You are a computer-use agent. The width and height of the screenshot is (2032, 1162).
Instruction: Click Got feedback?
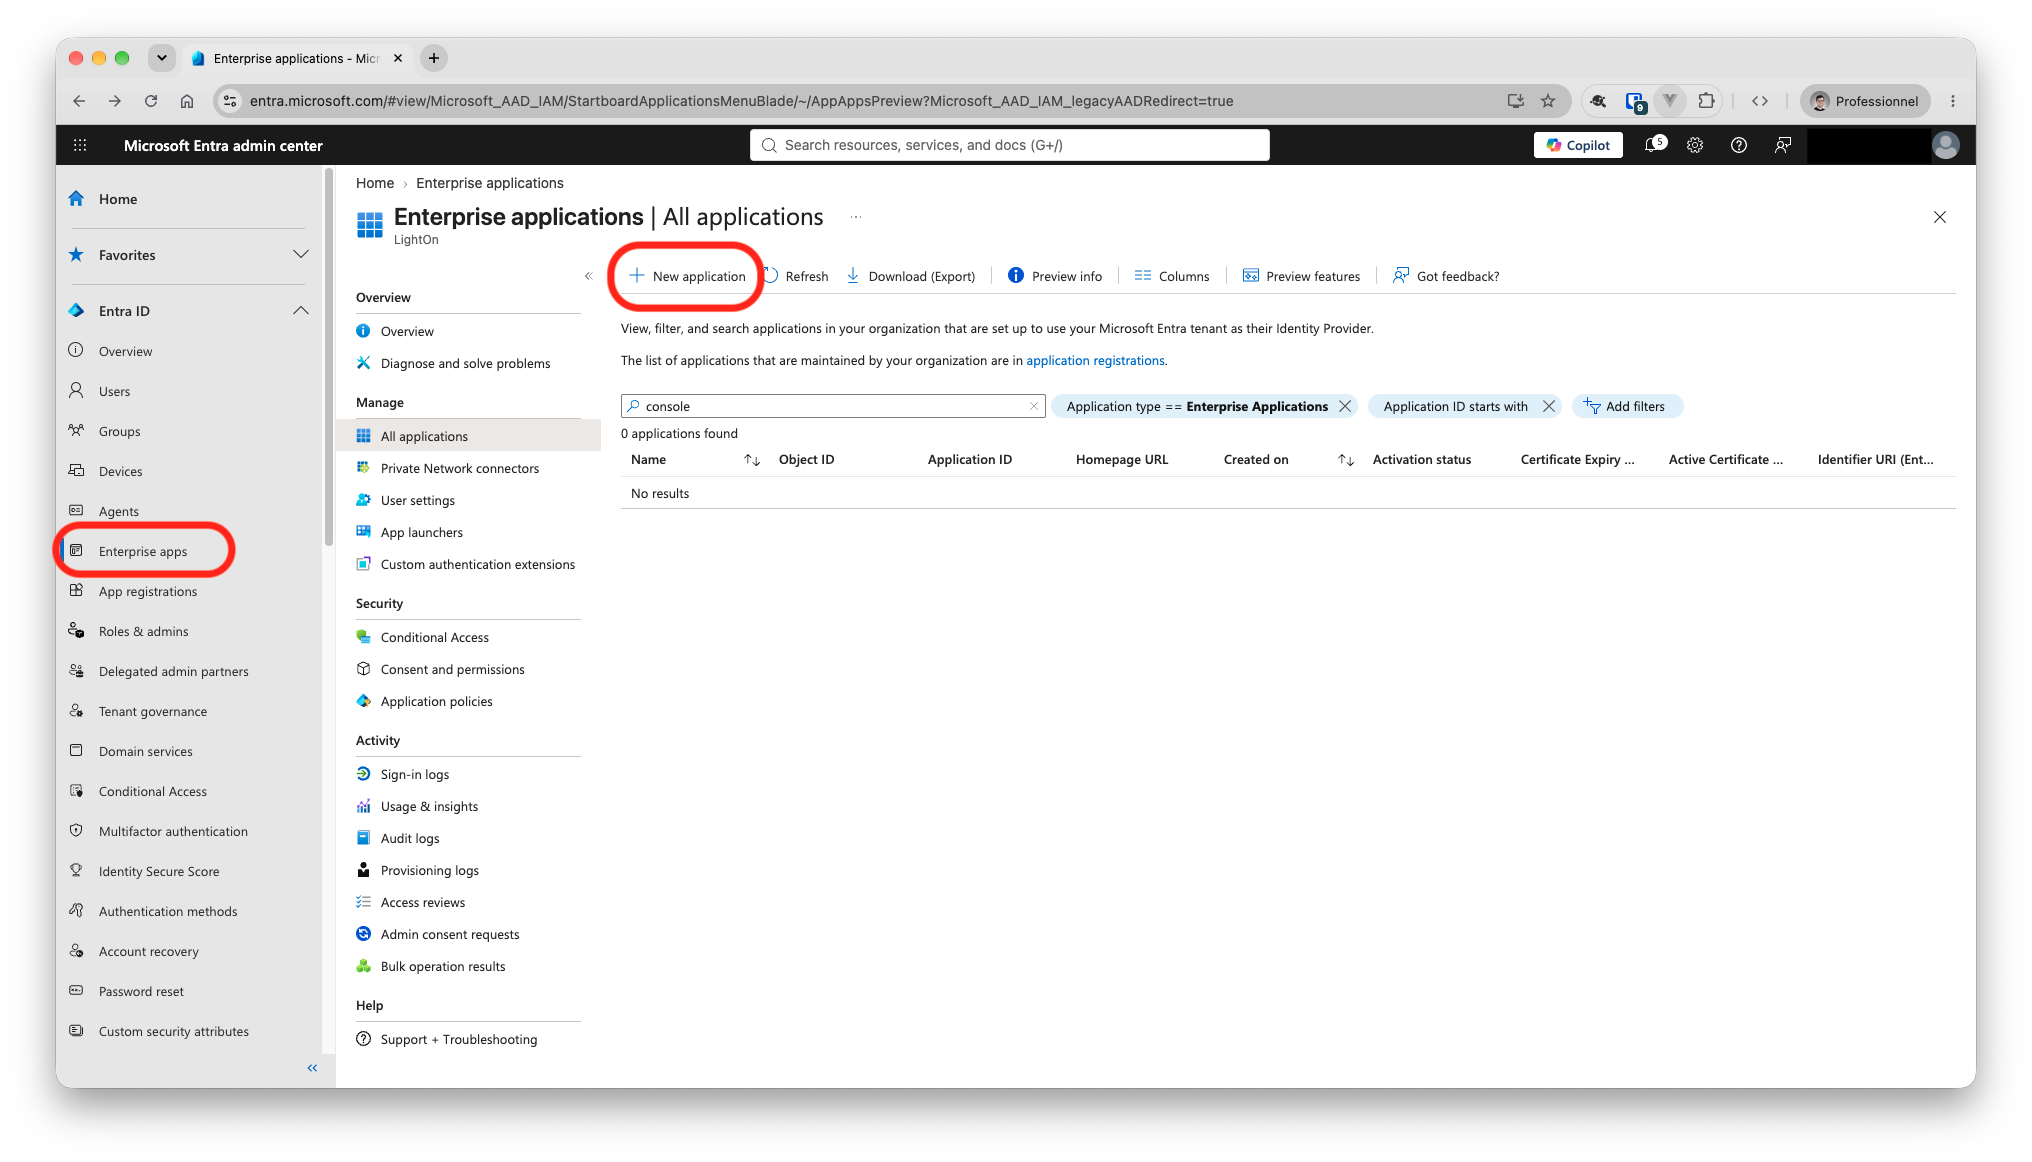[x=1446, y=276]
